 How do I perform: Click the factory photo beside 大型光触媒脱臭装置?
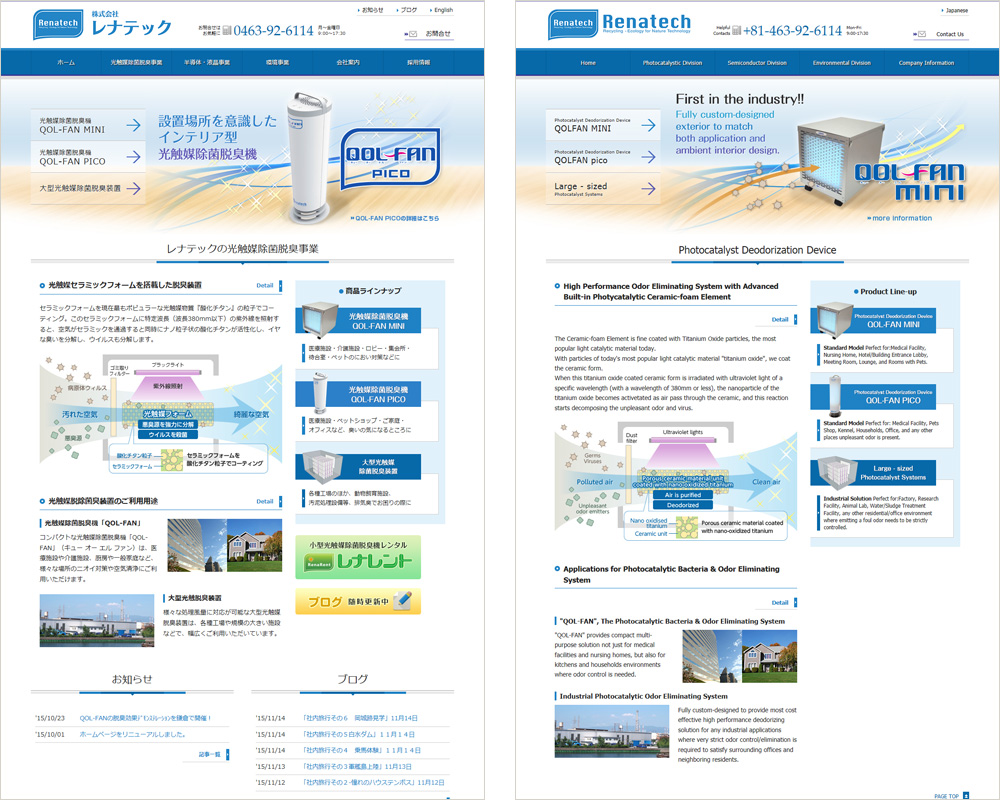[x=97, y=621]
